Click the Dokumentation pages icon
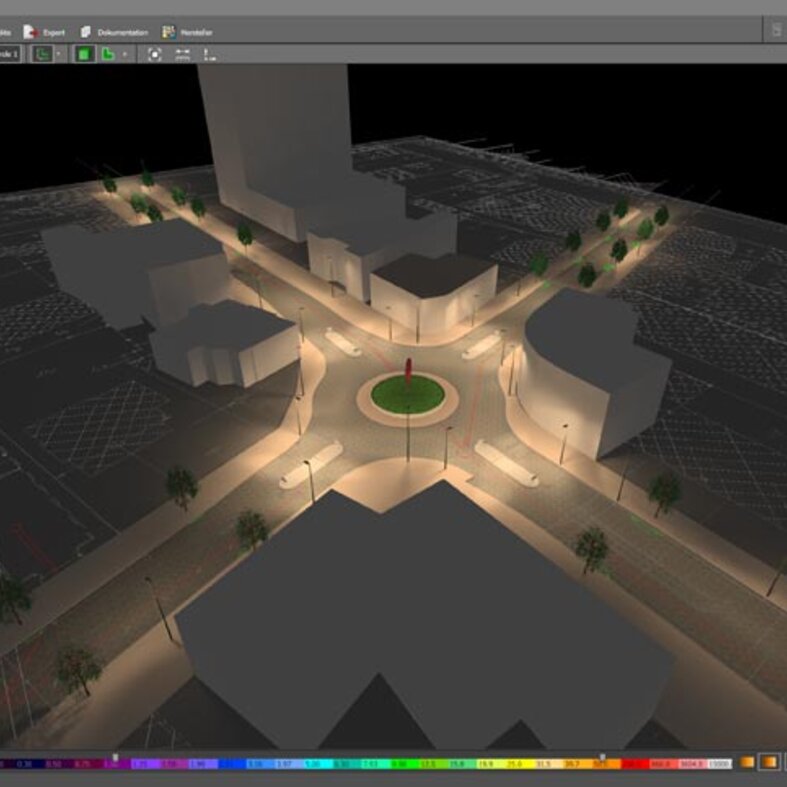The width and height of the screenshot is (787, 787). click(86, 32)
